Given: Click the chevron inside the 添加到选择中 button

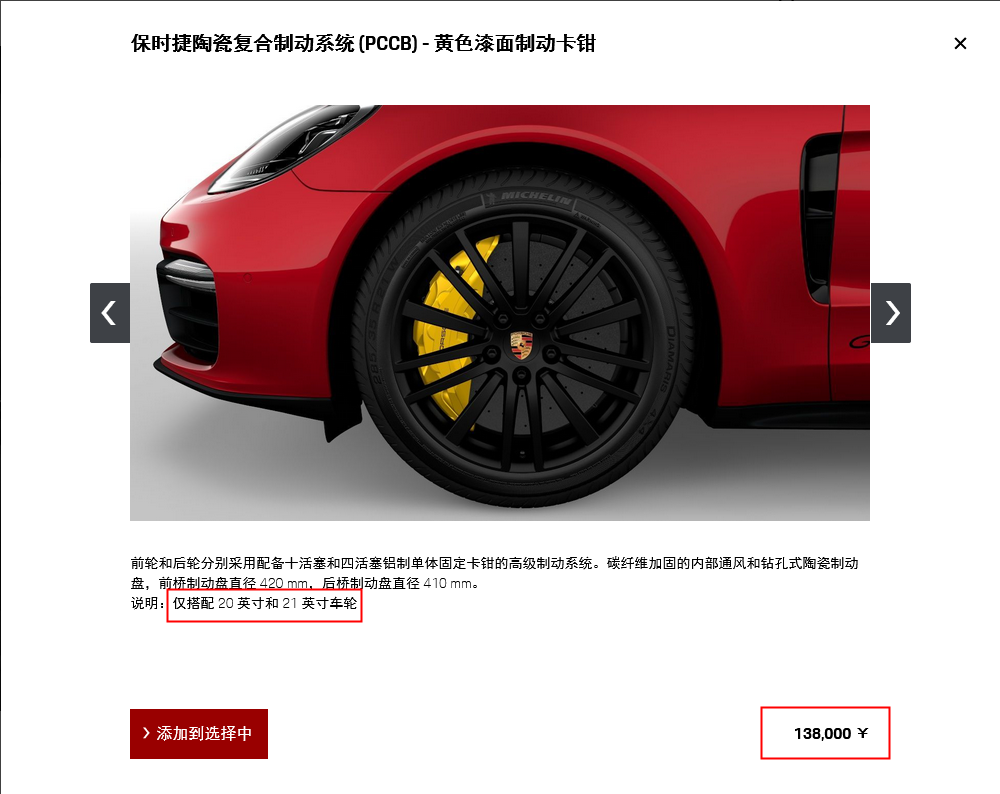Looking at the screenshot, I should 146,733.
